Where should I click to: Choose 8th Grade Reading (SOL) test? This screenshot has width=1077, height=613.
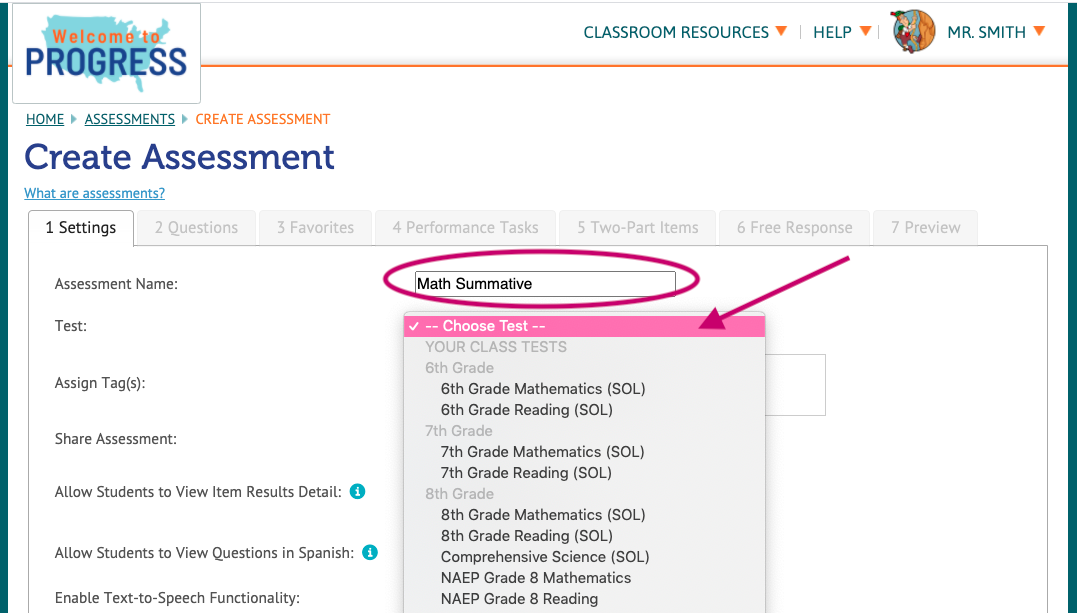coord(526,536)
